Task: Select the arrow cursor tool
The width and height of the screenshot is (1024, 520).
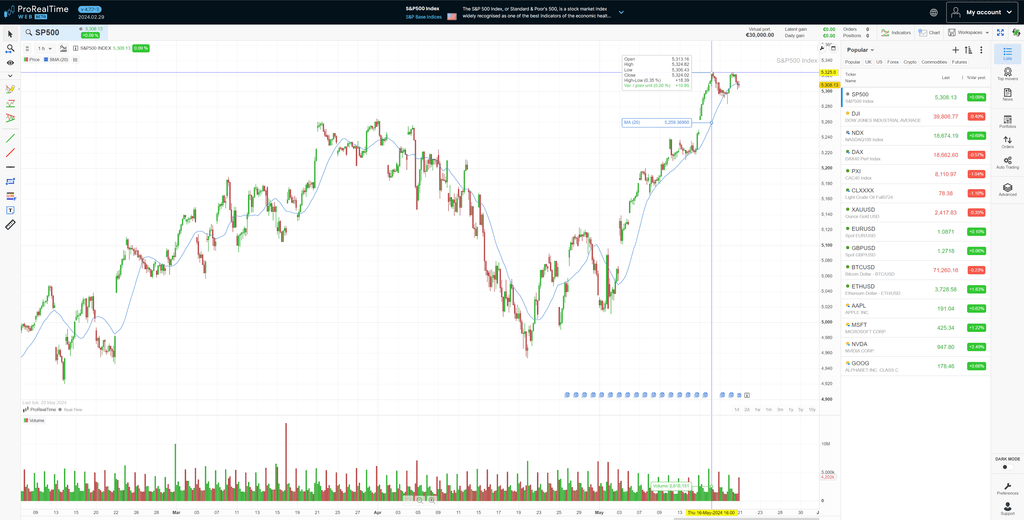Action: pos(10,33)
